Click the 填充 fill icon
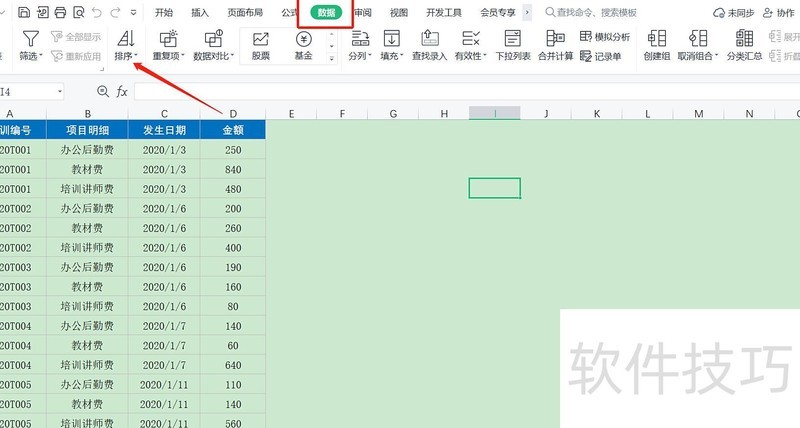800x428 pixels. click(x=391, y=39)
